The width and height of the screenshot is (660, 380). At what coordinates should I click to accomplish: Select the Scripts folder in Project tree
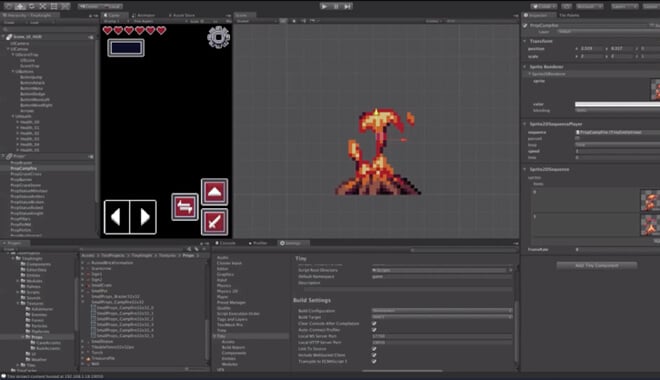tap(33, 292)
